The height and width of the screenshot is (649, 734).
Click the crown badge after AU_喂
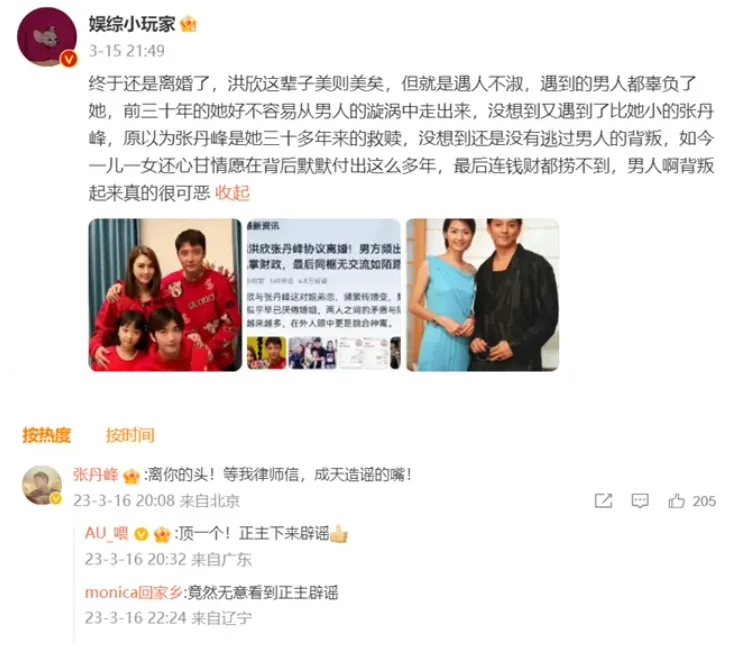pyautogui.click(x=162, y=534)
